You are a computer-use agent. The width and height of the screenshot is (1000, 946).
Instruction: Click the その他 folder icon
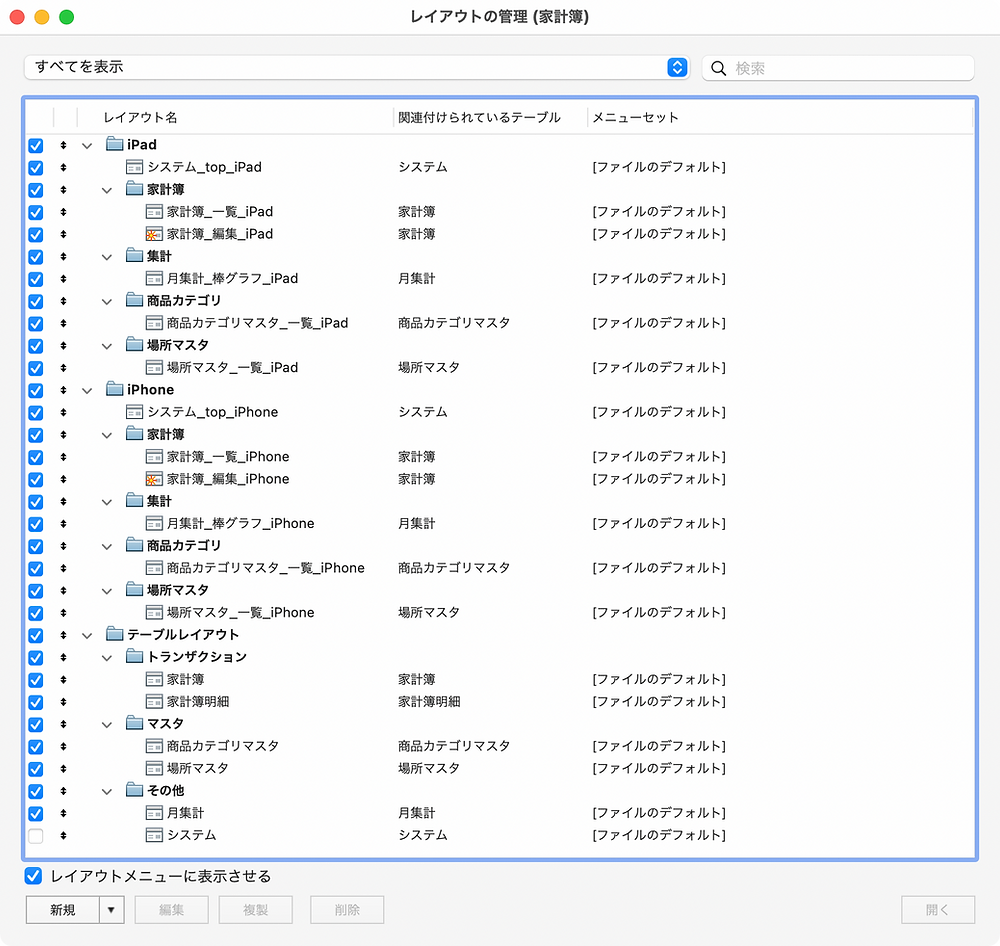(134, 790)
